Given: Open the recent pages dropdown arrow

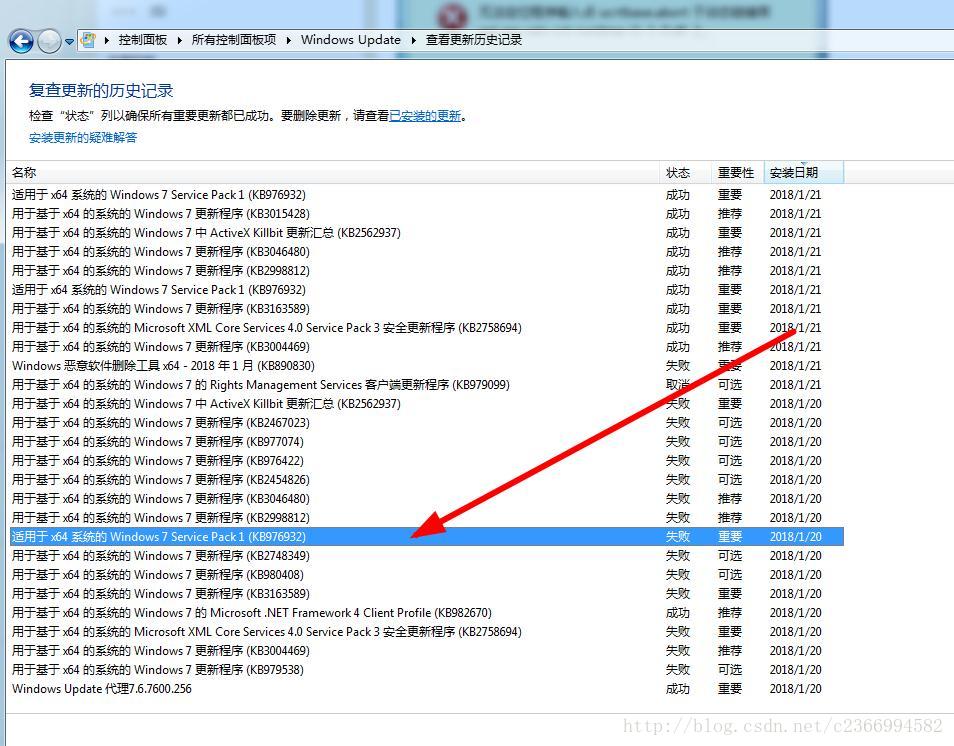Looking at the screenshot, I should (x=69, y=41).
